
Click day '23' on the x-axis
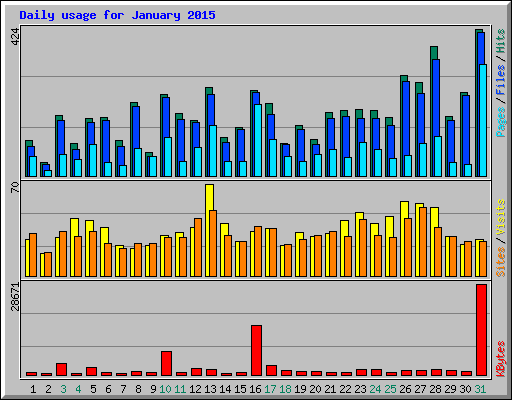click(x=360, y=389)
